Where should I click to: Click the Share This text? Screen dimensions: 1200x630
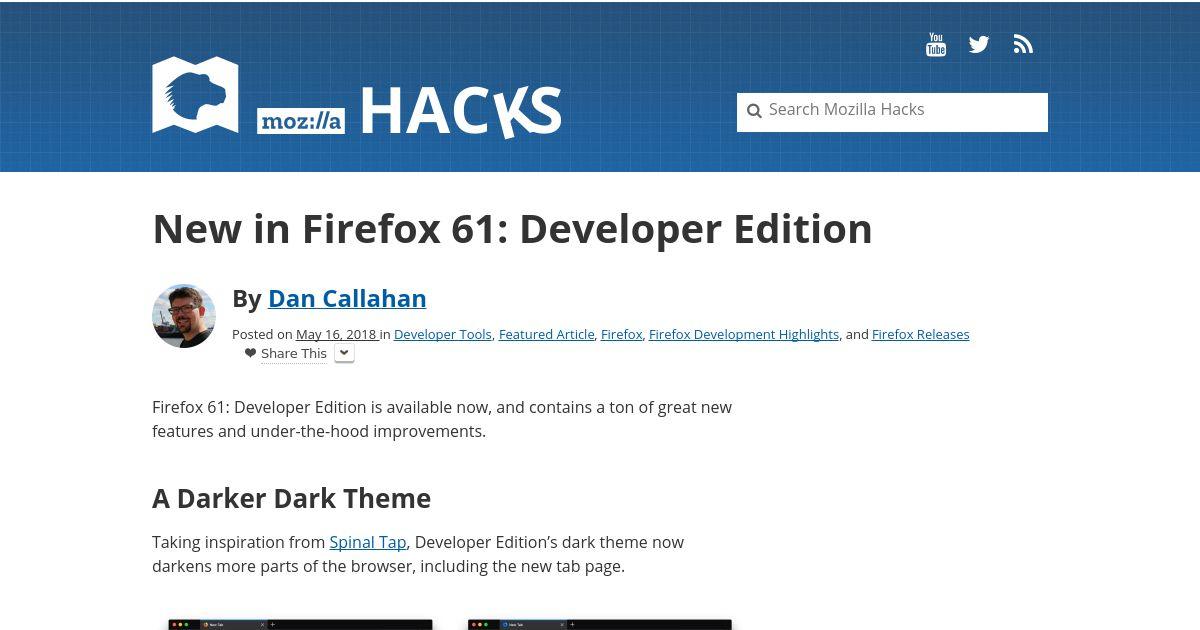tap(294, 353)
